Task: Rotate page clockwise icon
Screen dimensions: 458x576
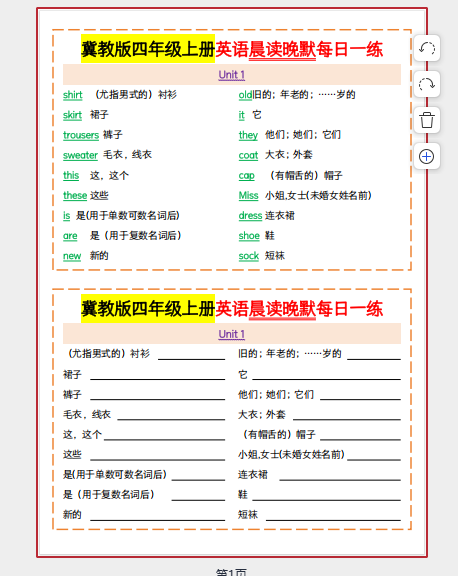Action: [x=426, y=84]
